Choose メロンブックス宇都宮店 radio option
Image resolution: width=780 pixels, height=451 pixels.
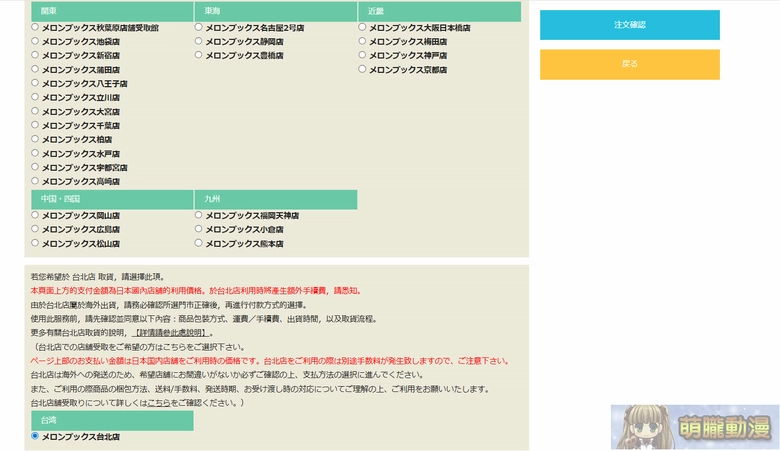[x=35, y=167]
